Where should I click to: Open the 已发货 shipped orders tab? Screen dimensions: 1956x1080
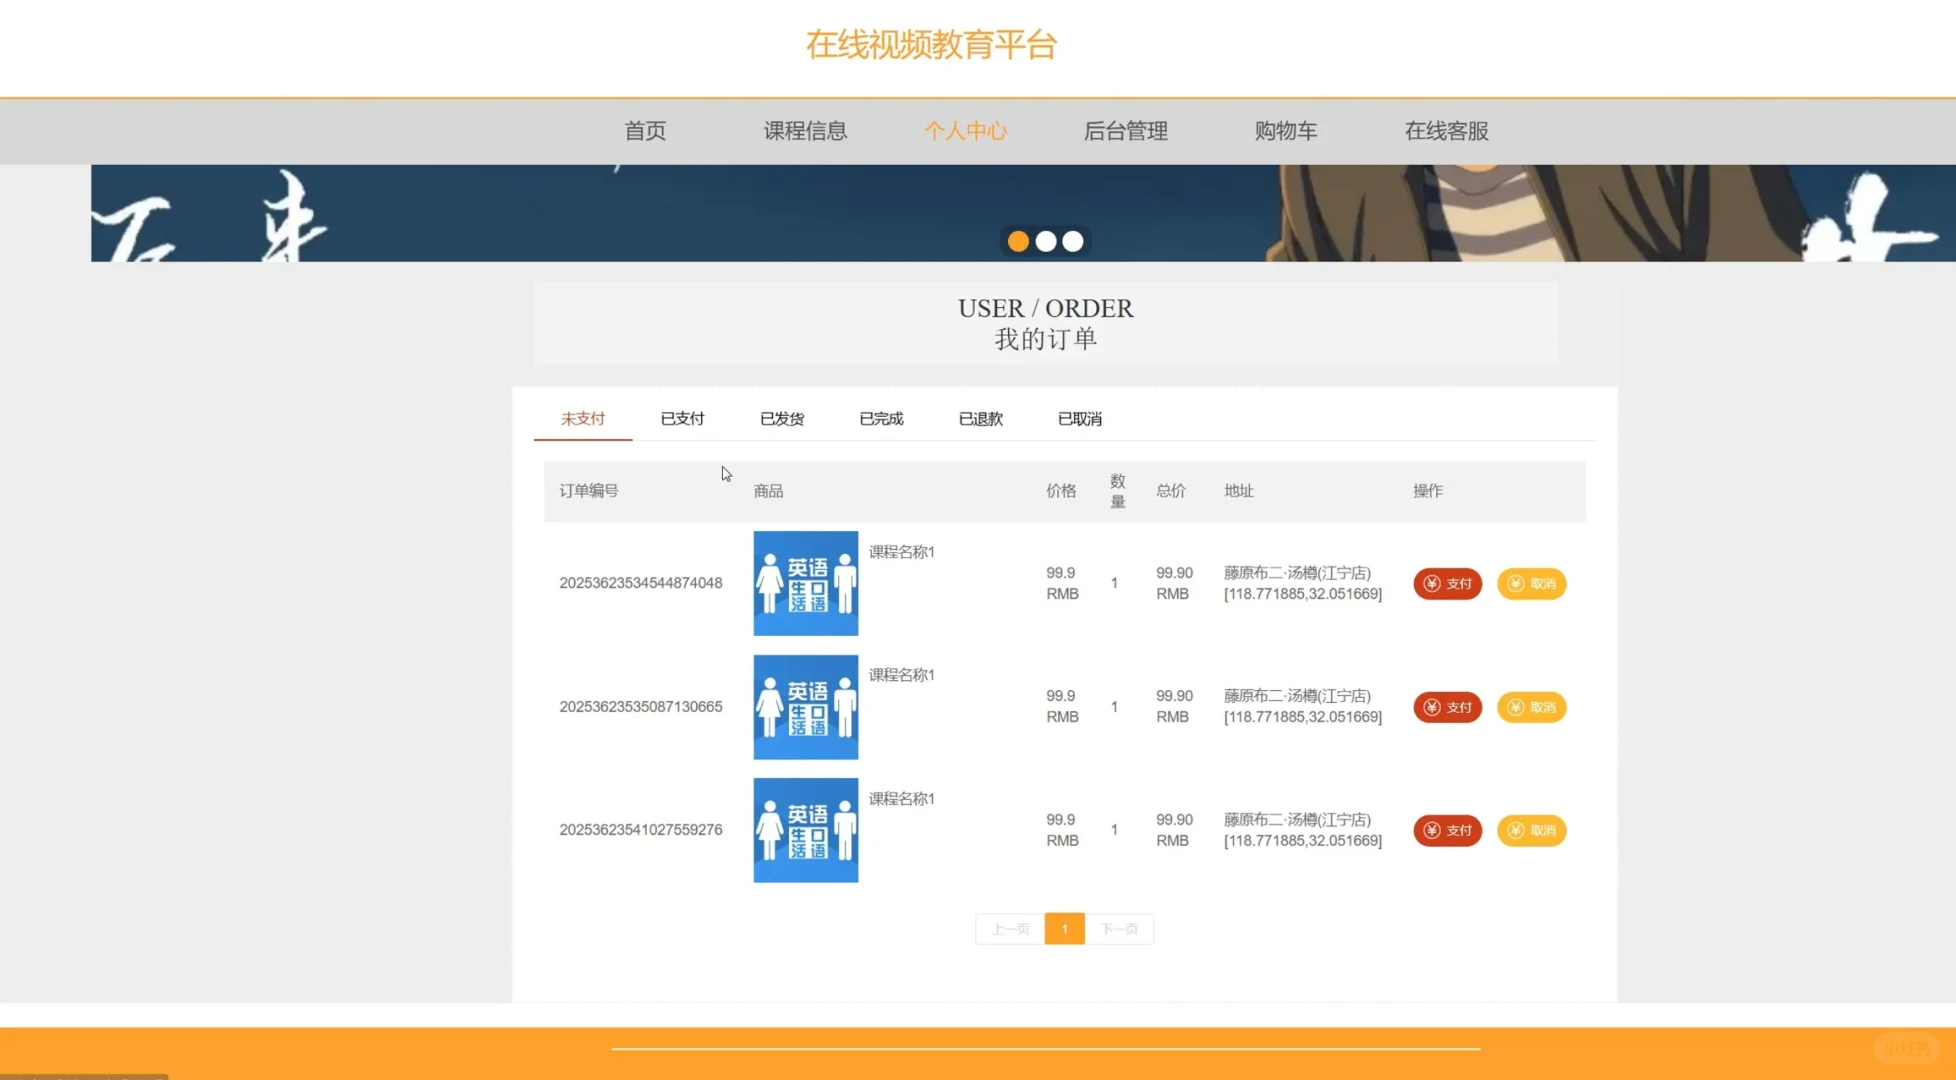pyautogui.click(x=782, y=418)
